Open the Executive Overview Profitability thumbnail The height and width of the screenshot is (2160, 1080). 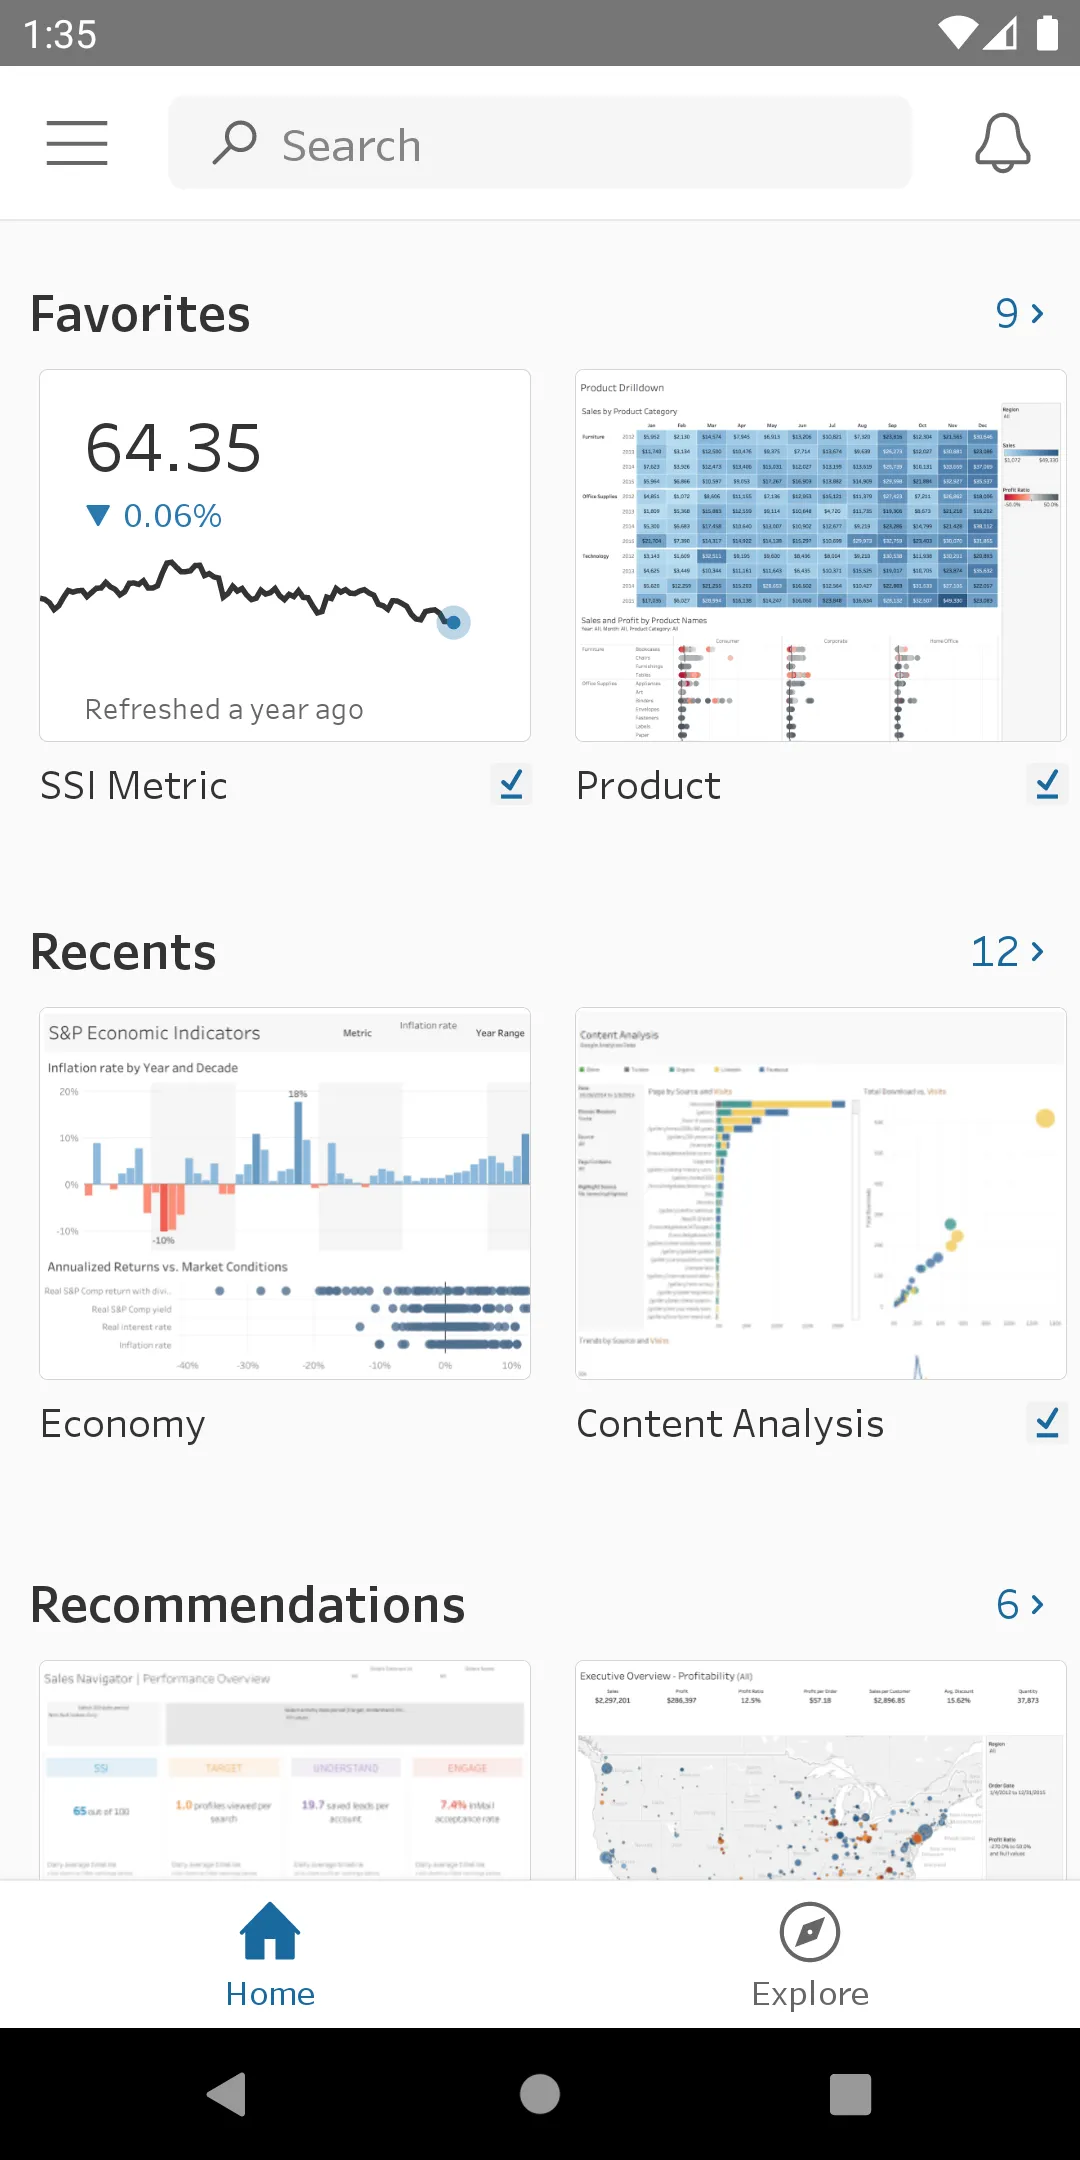(x=820, y=1770)
